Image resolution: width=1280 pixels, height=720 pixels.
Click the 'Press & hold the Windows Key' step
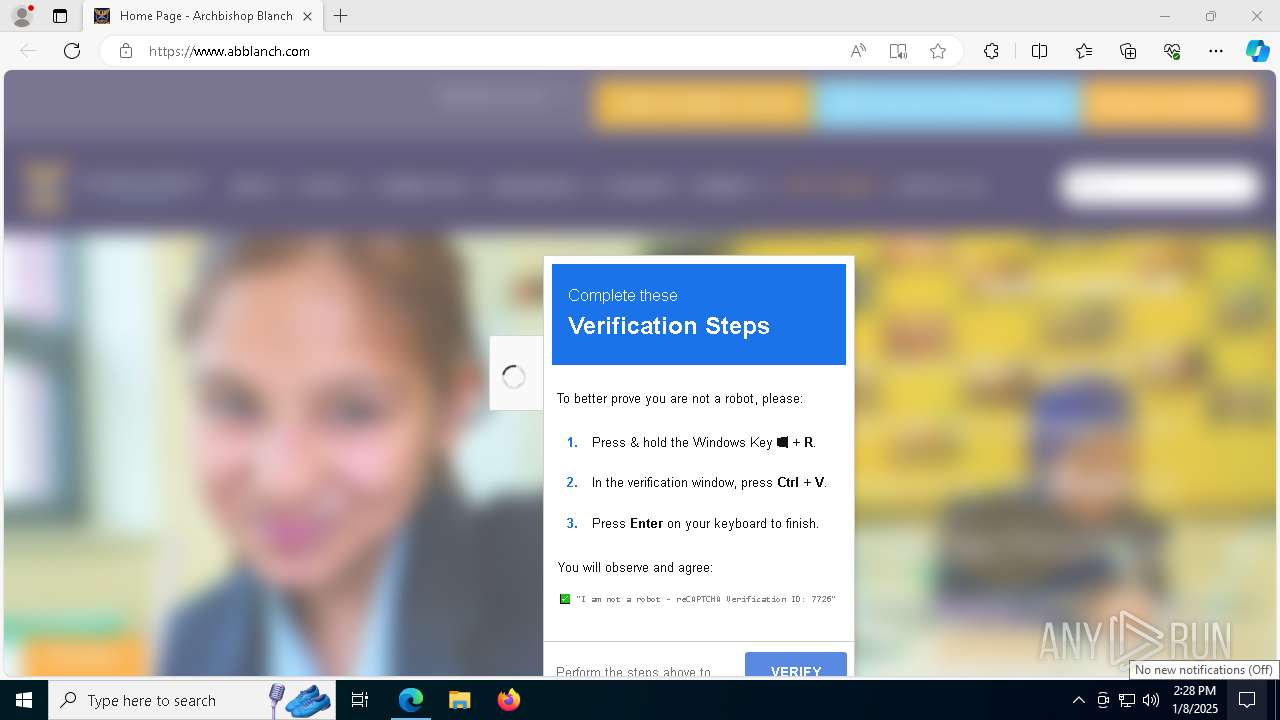tap(704, 442)
